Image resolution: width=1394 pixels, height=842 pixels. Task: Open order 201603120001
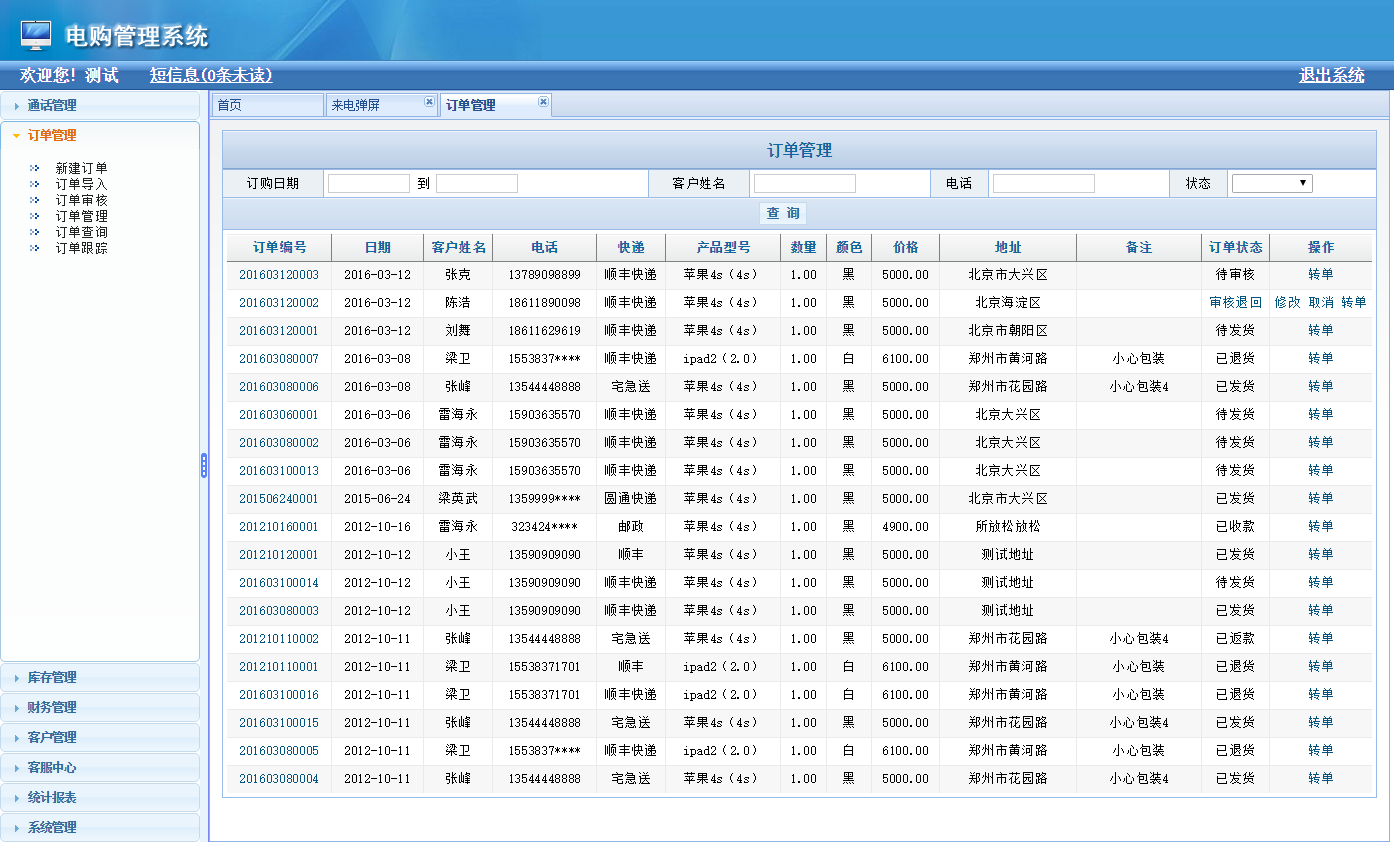point(279,331)
